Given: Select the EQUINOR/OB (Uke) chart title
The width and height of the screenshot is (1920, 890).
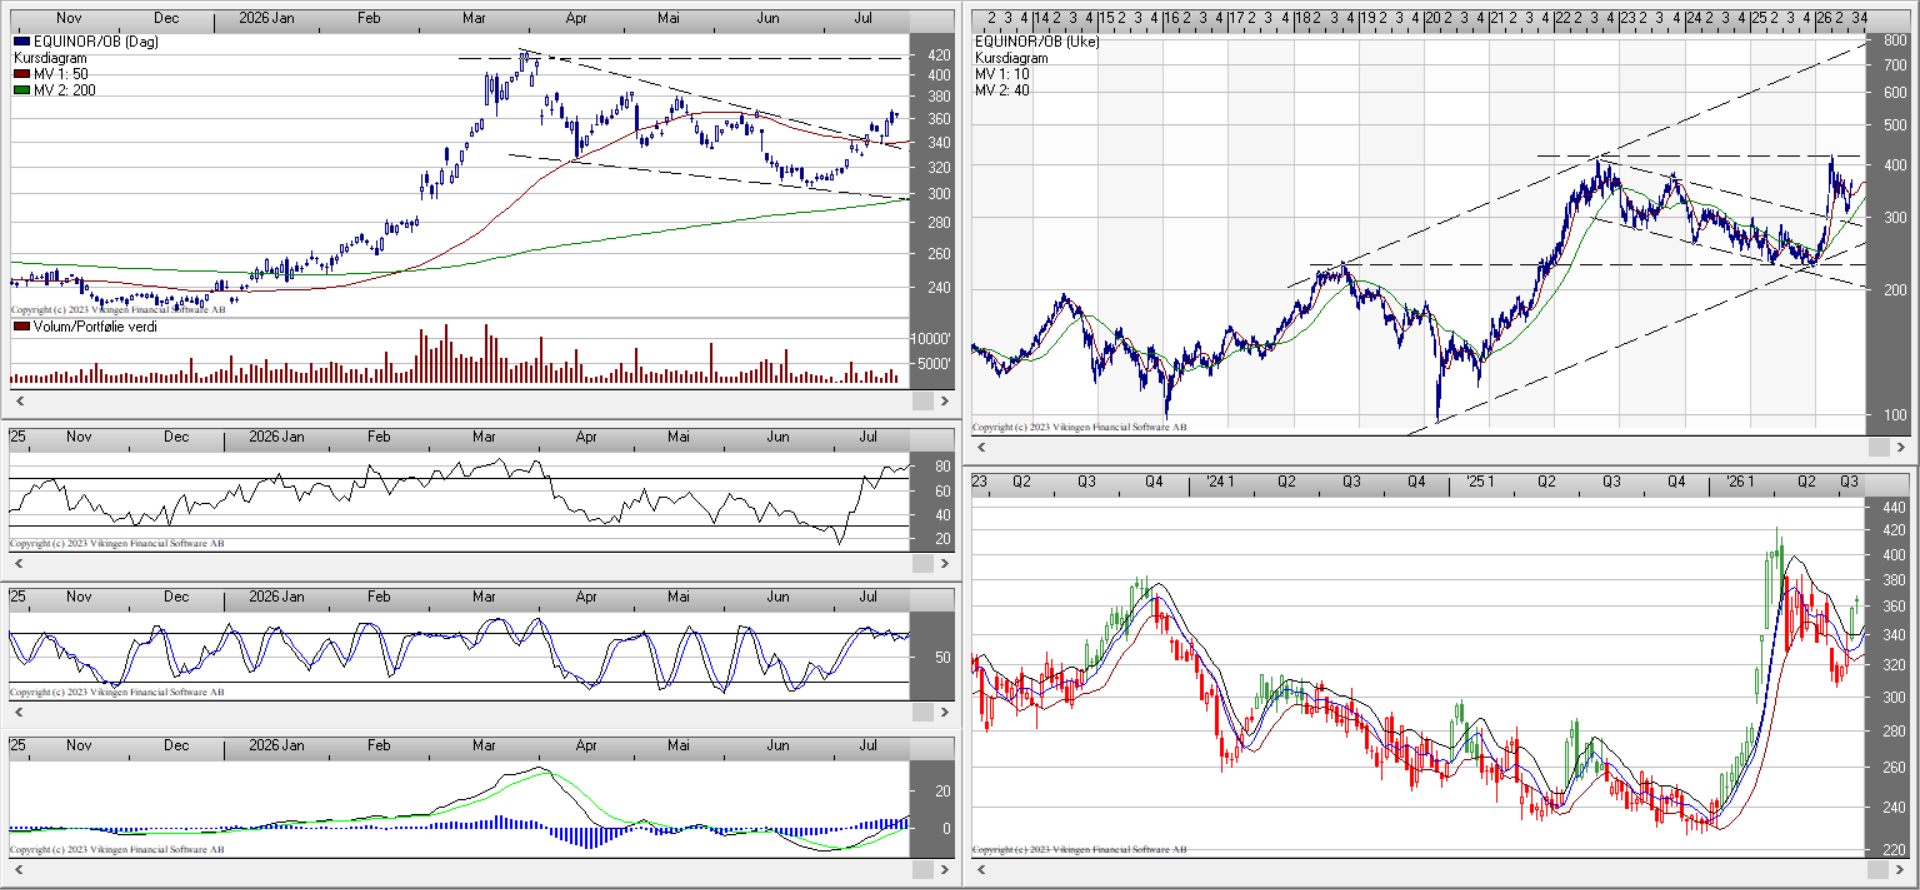Looking at the screenshot, I should click(x=1037, y=42).
